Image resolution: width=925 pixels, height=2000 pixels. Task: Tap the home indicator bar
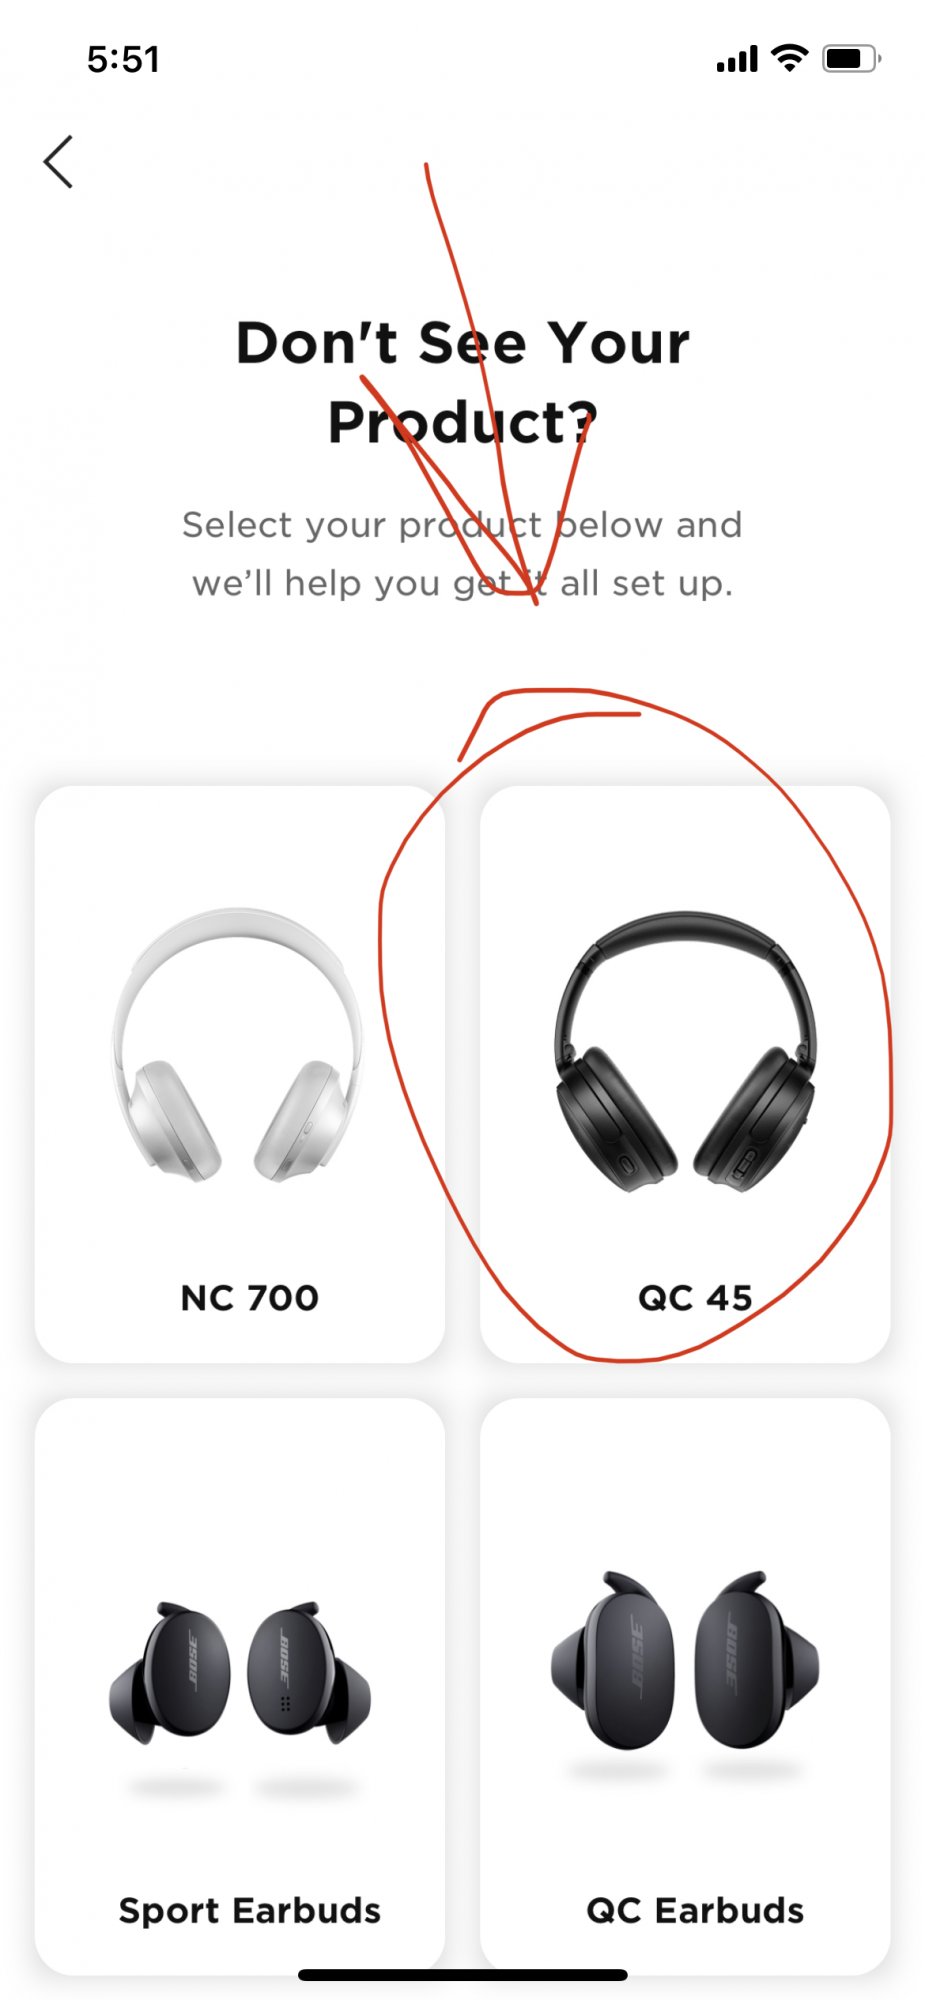(463, 1975)
